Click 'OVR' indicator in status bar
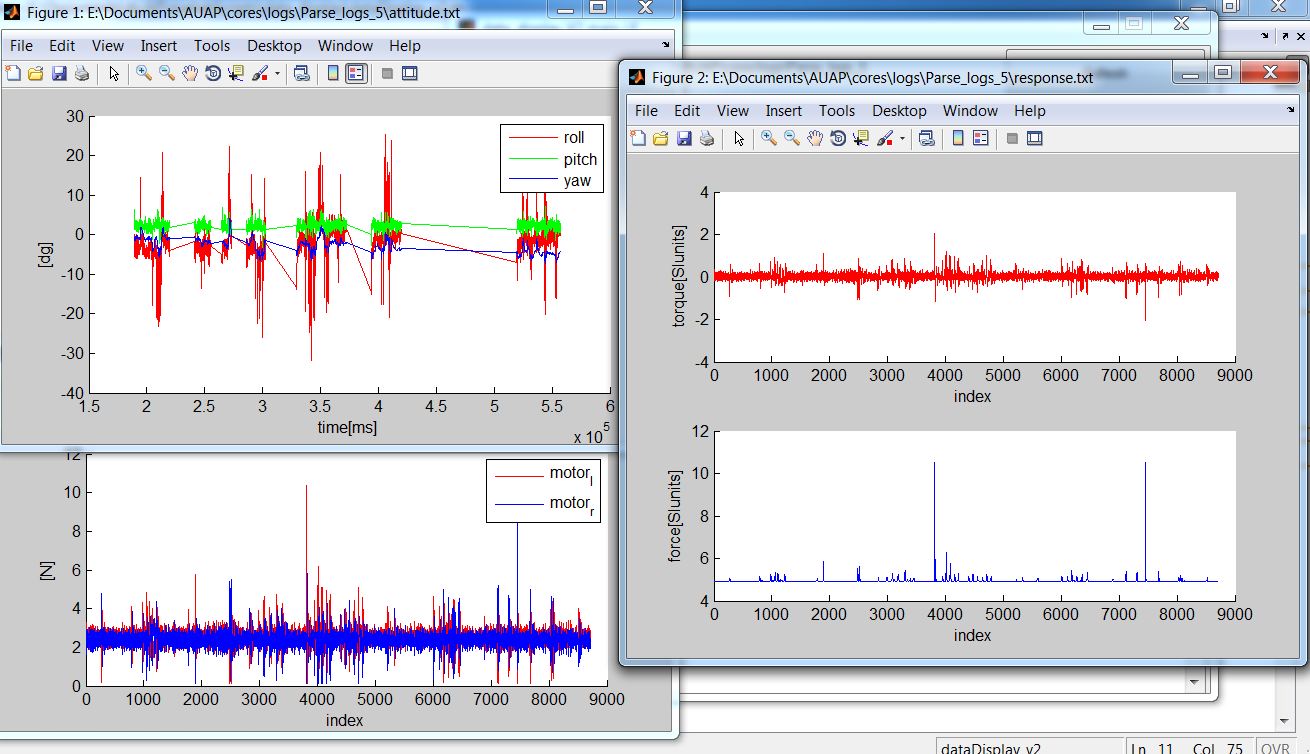The image size is (1310, 754). tap(1275, 747)
